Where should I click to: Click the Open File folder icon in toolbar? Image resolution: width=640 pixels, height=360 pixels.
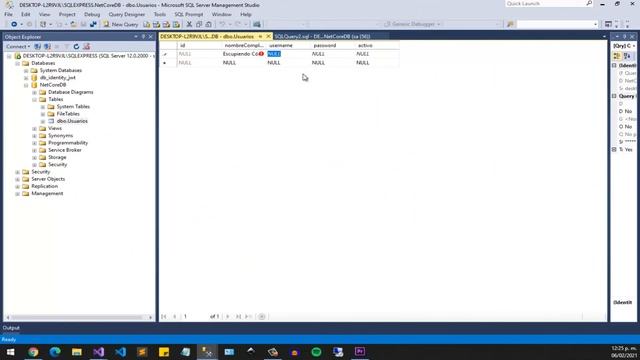[73, 24]
